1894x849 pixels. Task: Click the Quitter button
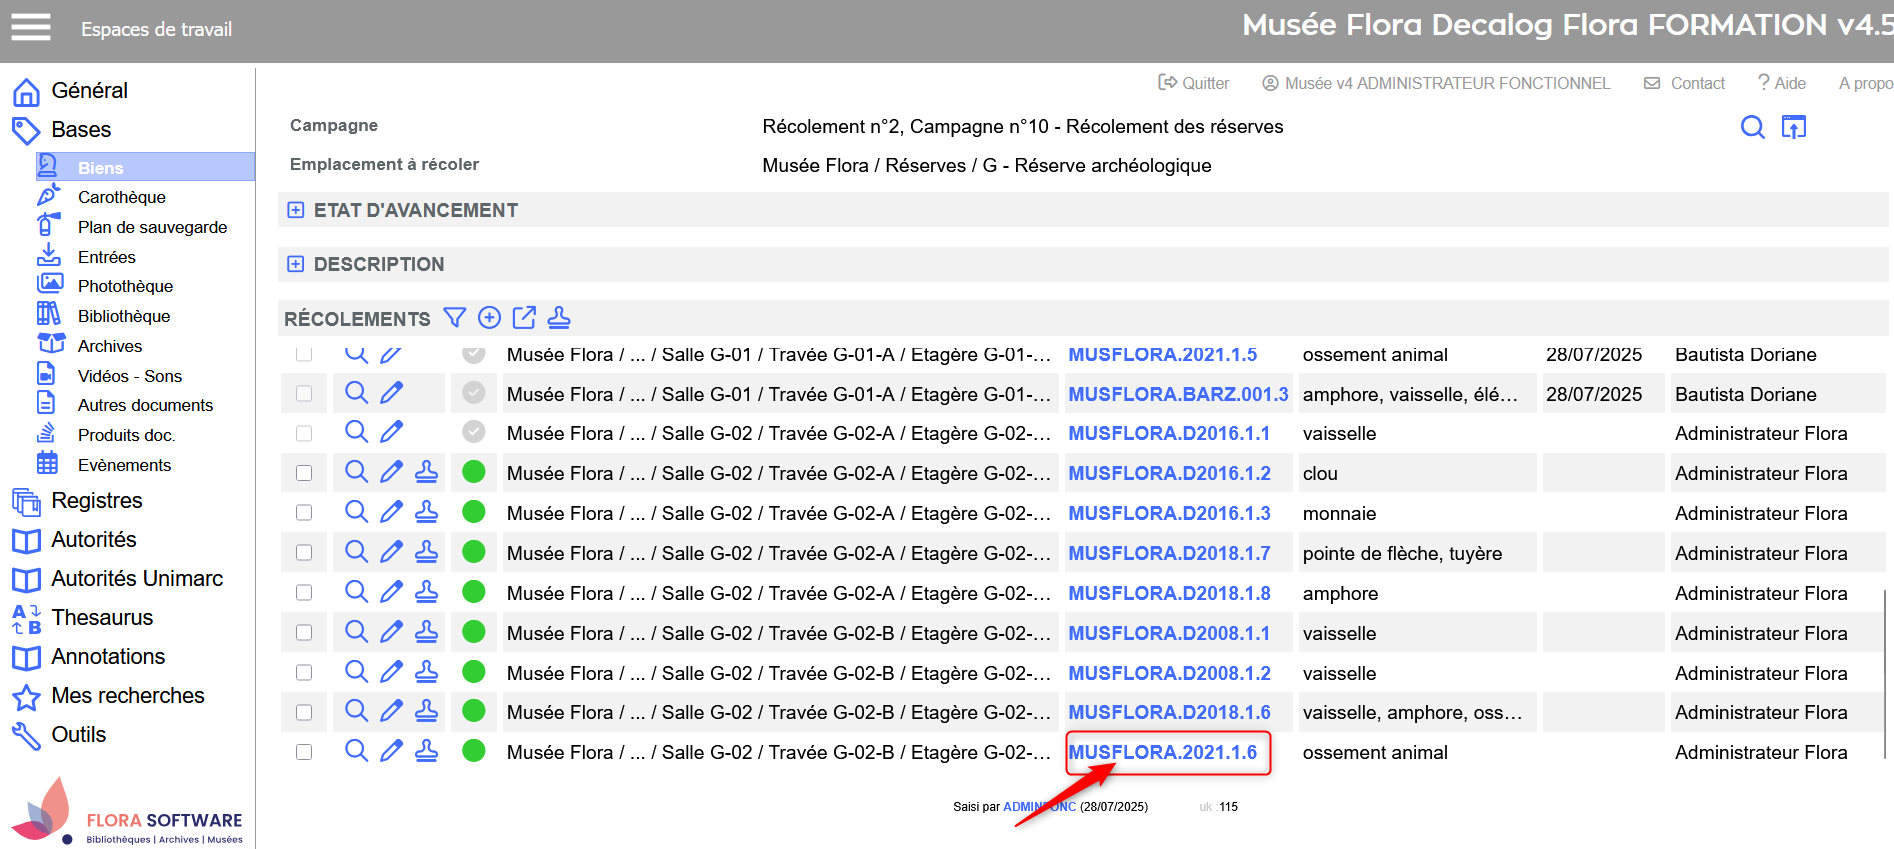click(1194, 83)
